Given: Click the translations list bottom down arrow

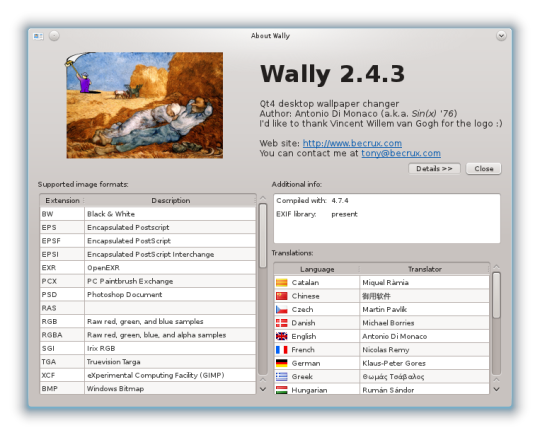Looking at the screenshot, I should 496,389.
